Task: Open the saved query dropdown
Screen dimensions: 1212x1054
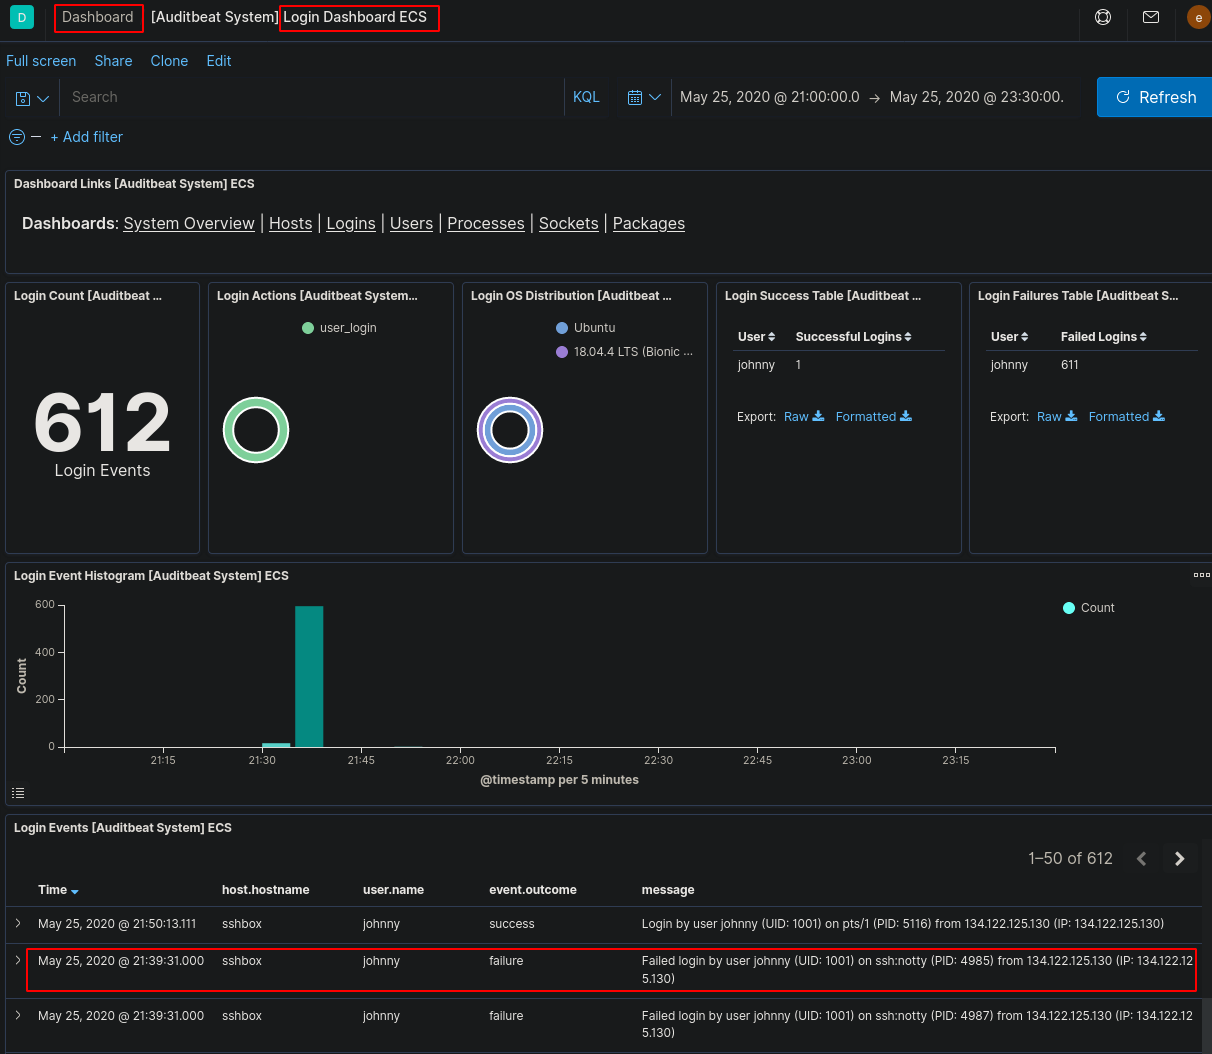Action: click(32, 98)
